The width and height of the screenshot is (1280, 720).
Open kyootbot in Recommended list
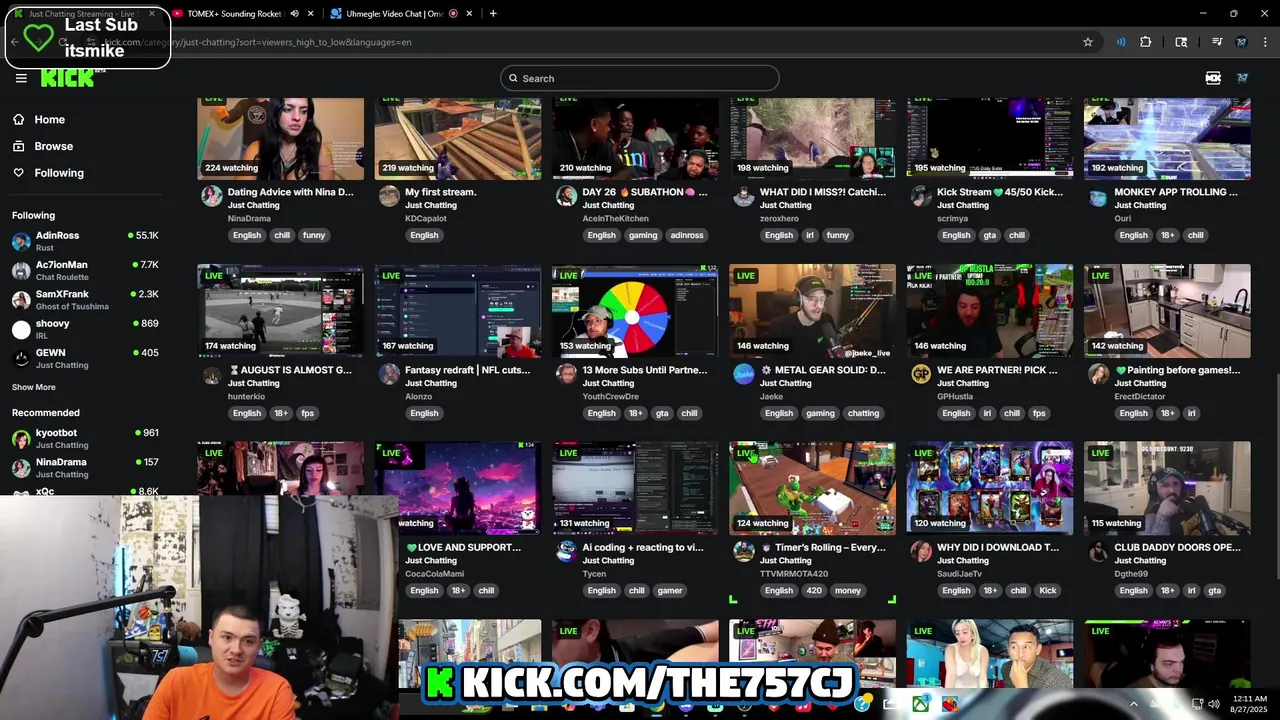click(85, 438)
